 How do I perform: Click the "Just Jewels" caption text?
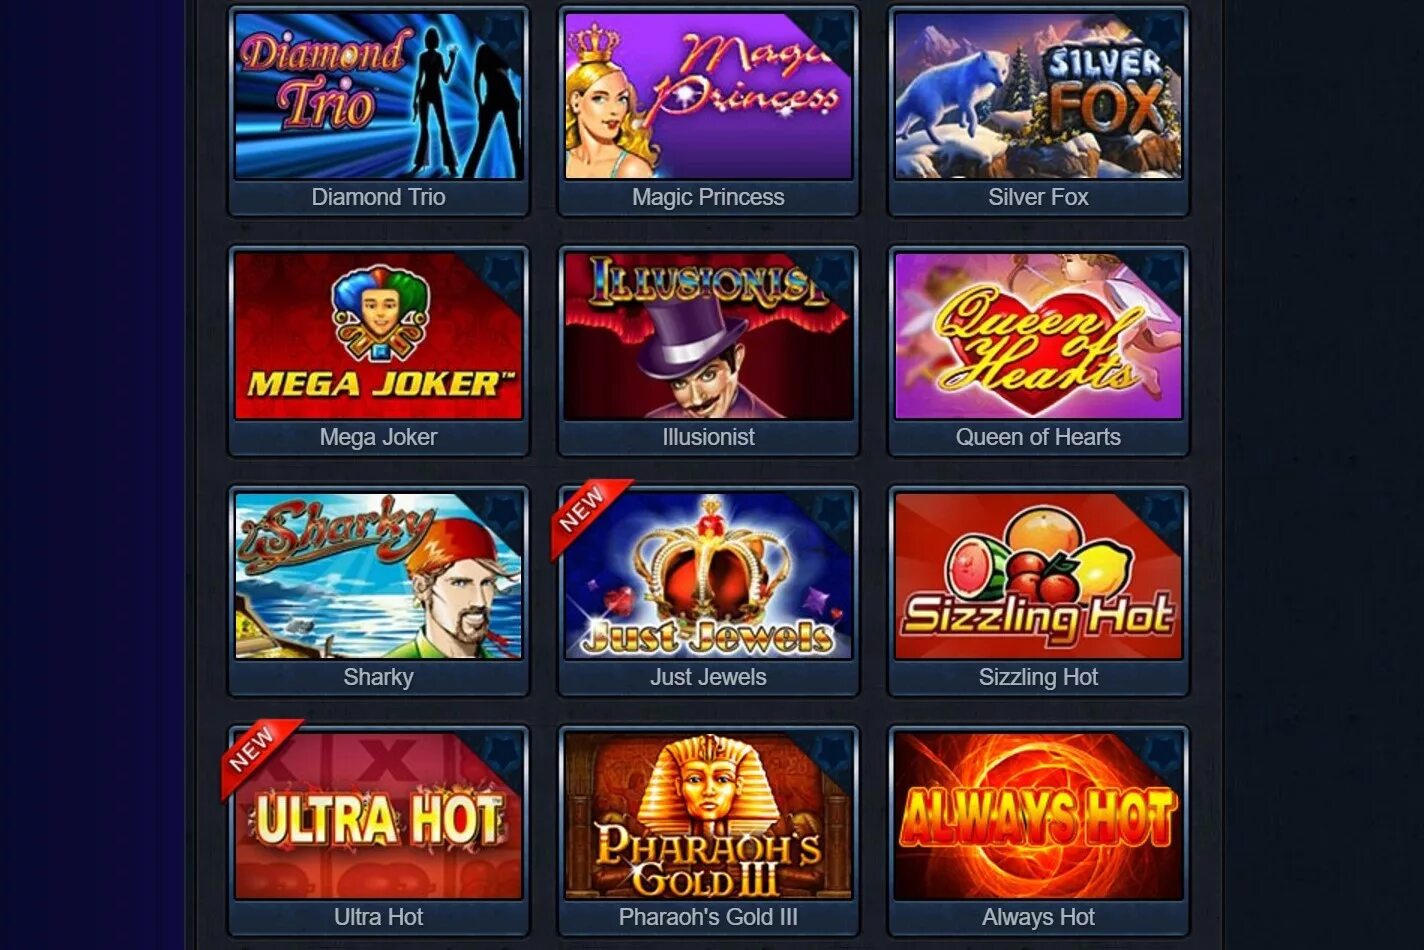708,677
